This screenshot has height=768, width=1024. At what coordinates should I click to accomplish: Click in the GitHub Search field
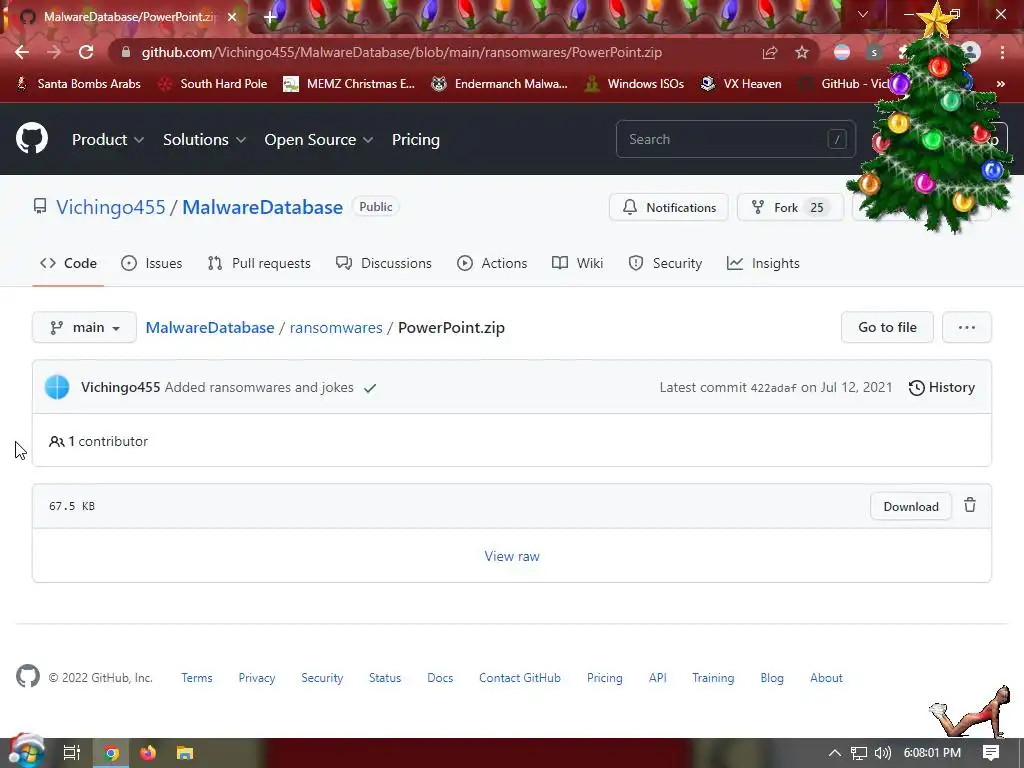point(735,139)
